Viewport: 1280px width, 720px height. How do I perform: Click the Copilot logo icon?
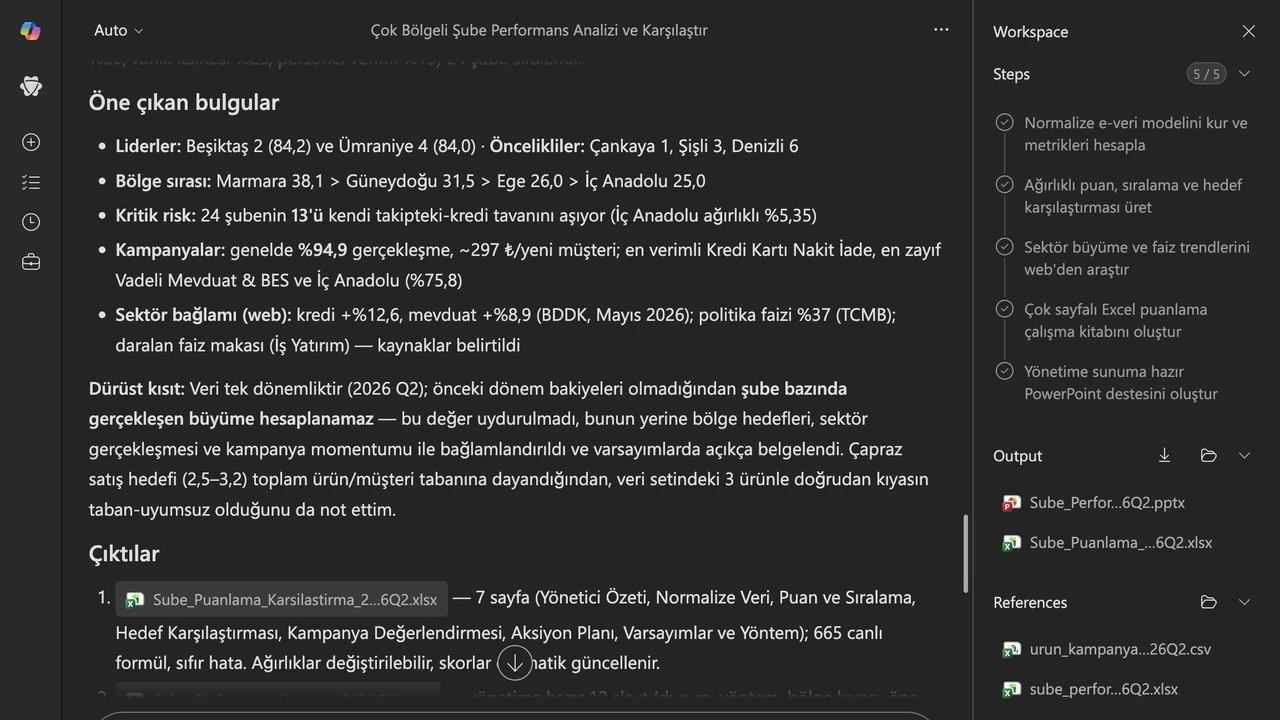[30, 31]
